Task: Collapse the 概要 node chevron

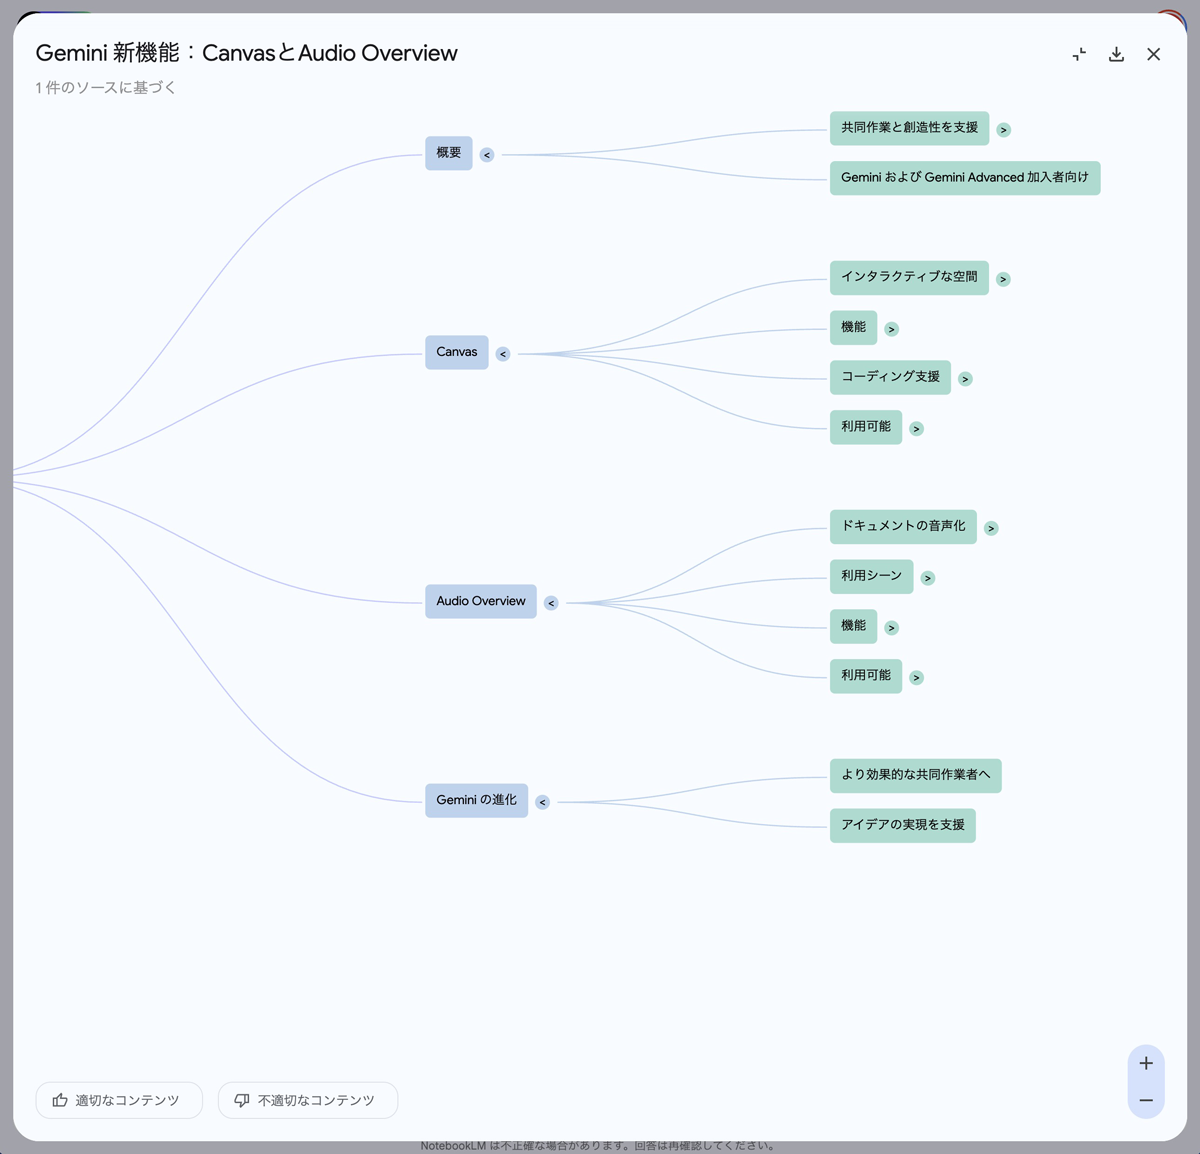Action: coord(487,155)
